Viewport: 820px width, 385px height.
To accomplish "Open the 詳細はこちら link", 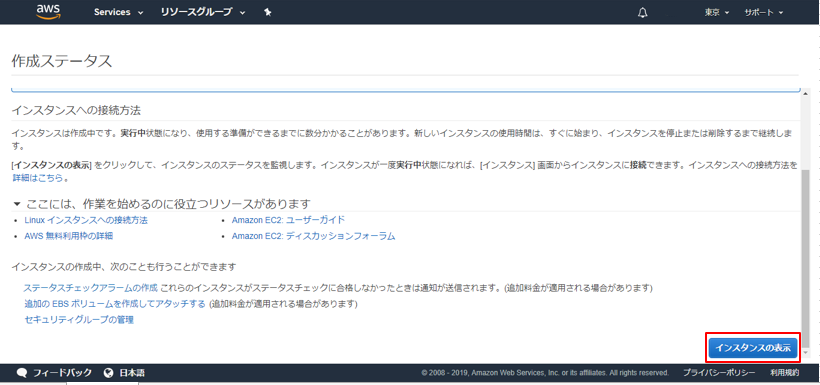I will [38, 178].
